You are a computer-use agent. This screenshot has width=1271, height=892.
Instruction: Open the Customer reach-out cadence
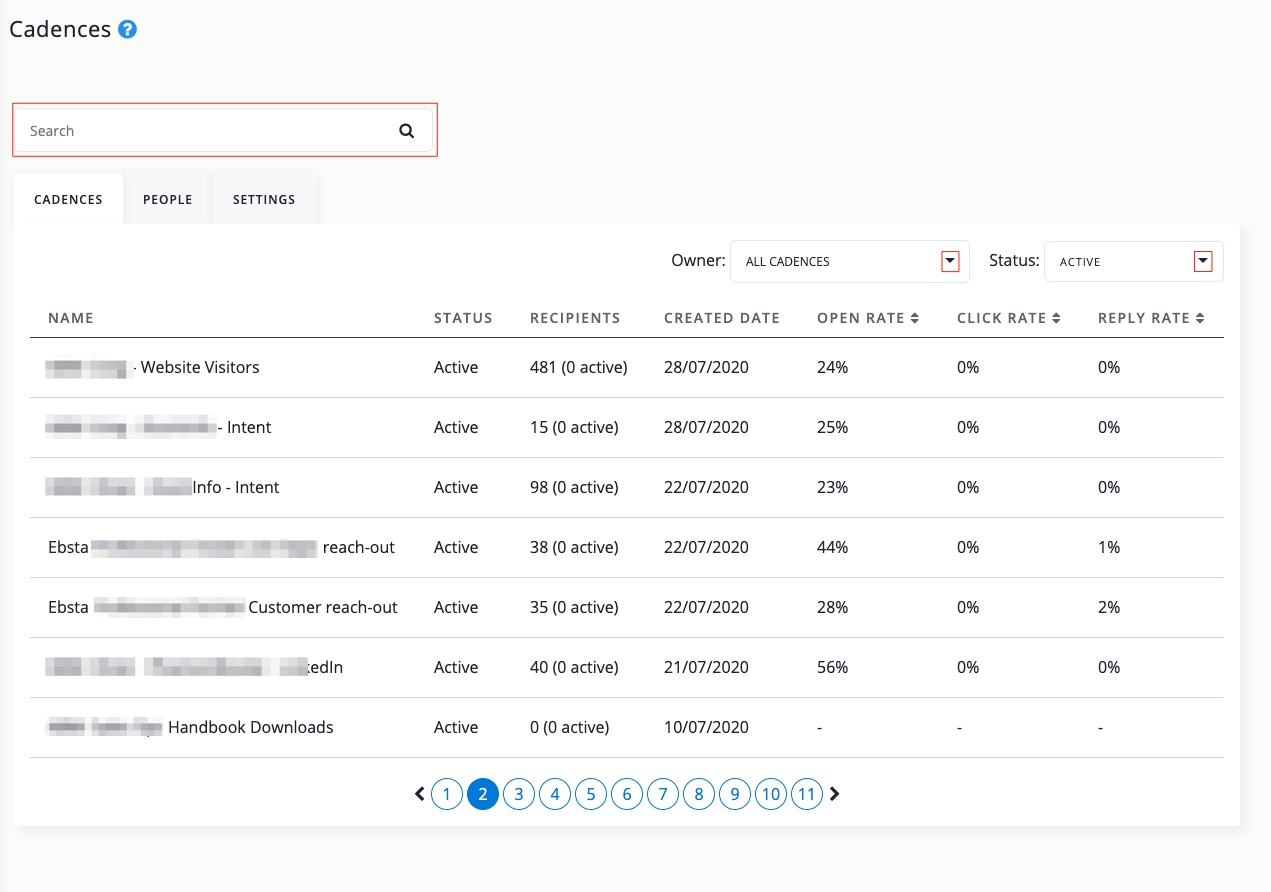(x=322, y=607)
